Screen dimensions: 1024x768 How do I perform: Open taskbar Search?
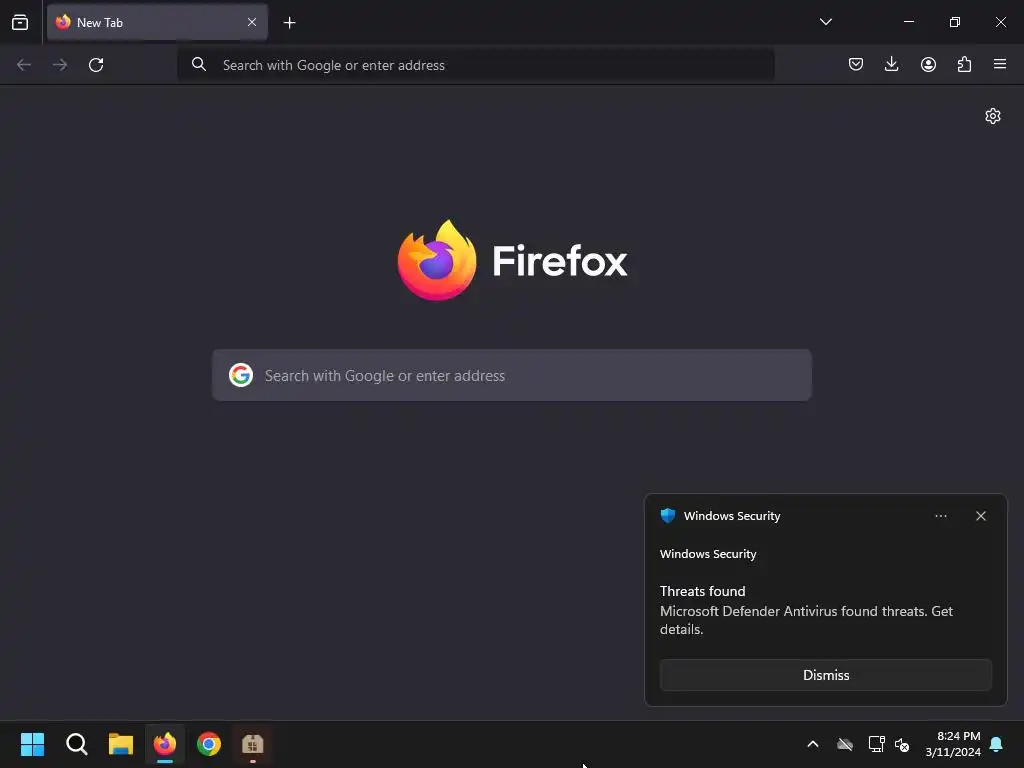coord(76,744)
